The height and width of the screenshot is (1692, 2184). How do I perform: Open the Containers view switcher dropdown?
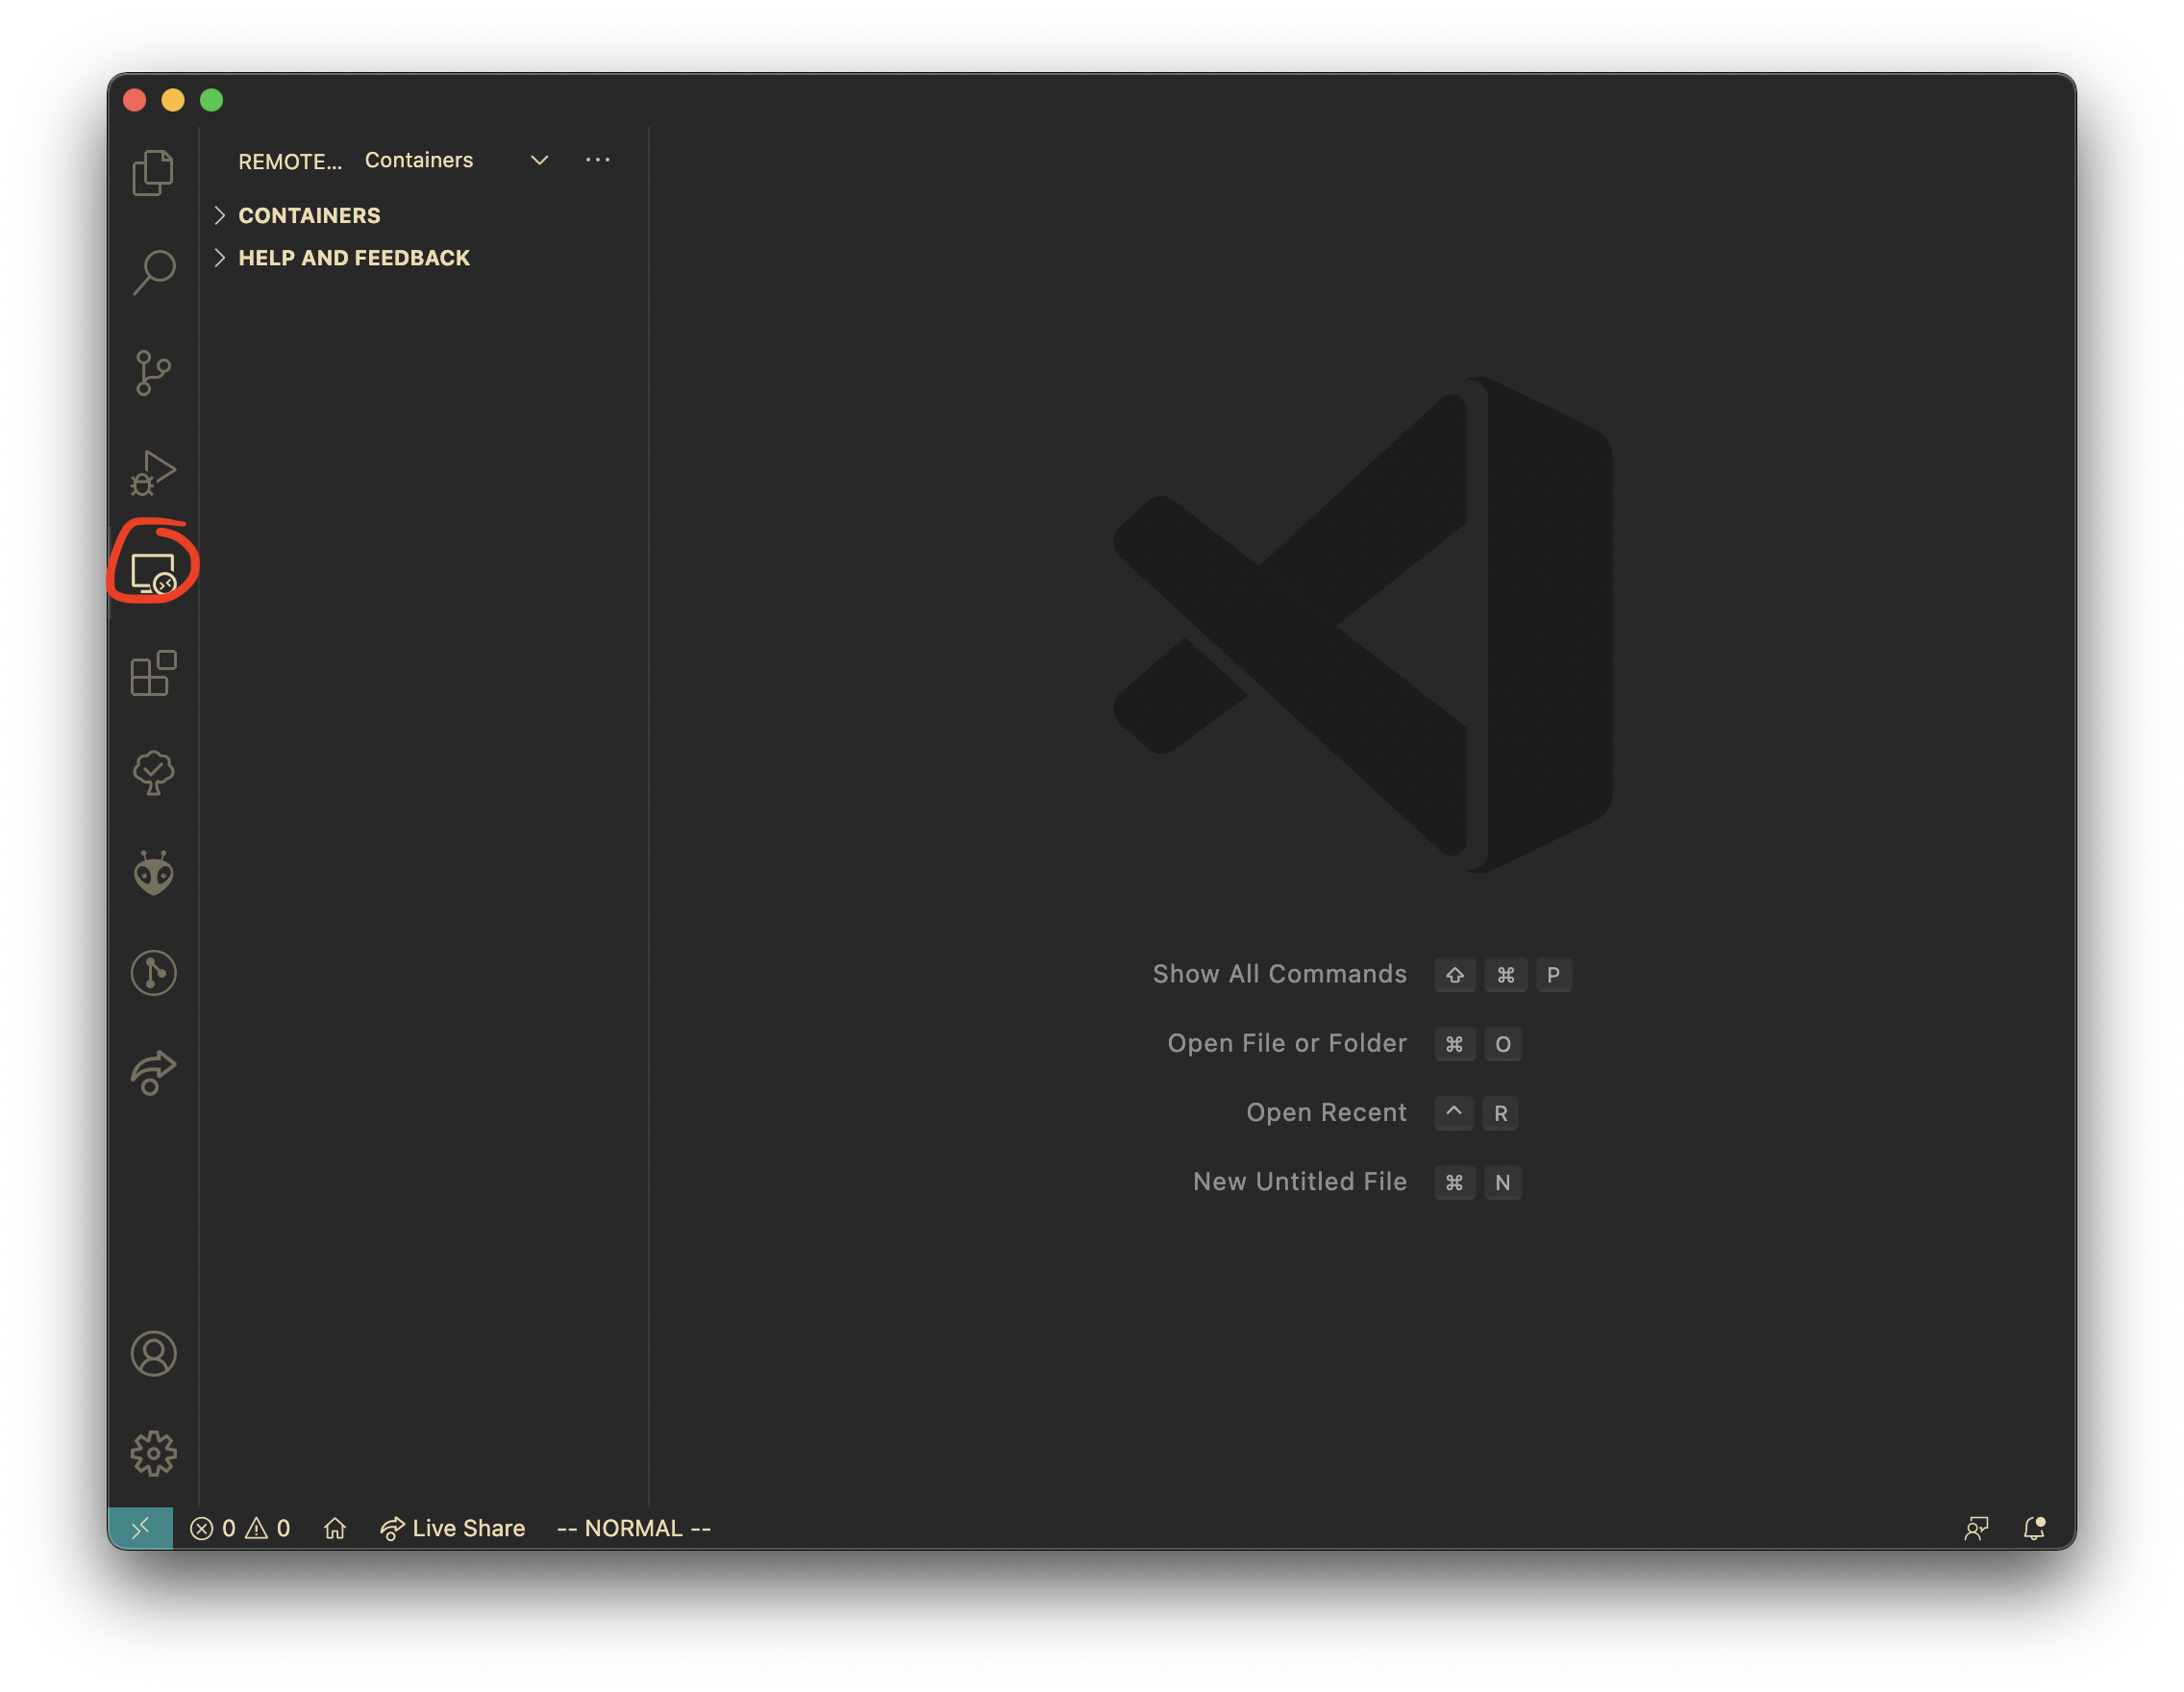point(539,160)
